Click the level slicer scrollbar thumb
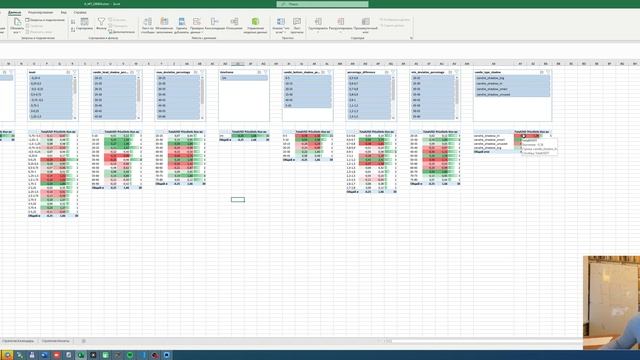The width and height of the screenshot is (640, 360). [x=75, y=86]
